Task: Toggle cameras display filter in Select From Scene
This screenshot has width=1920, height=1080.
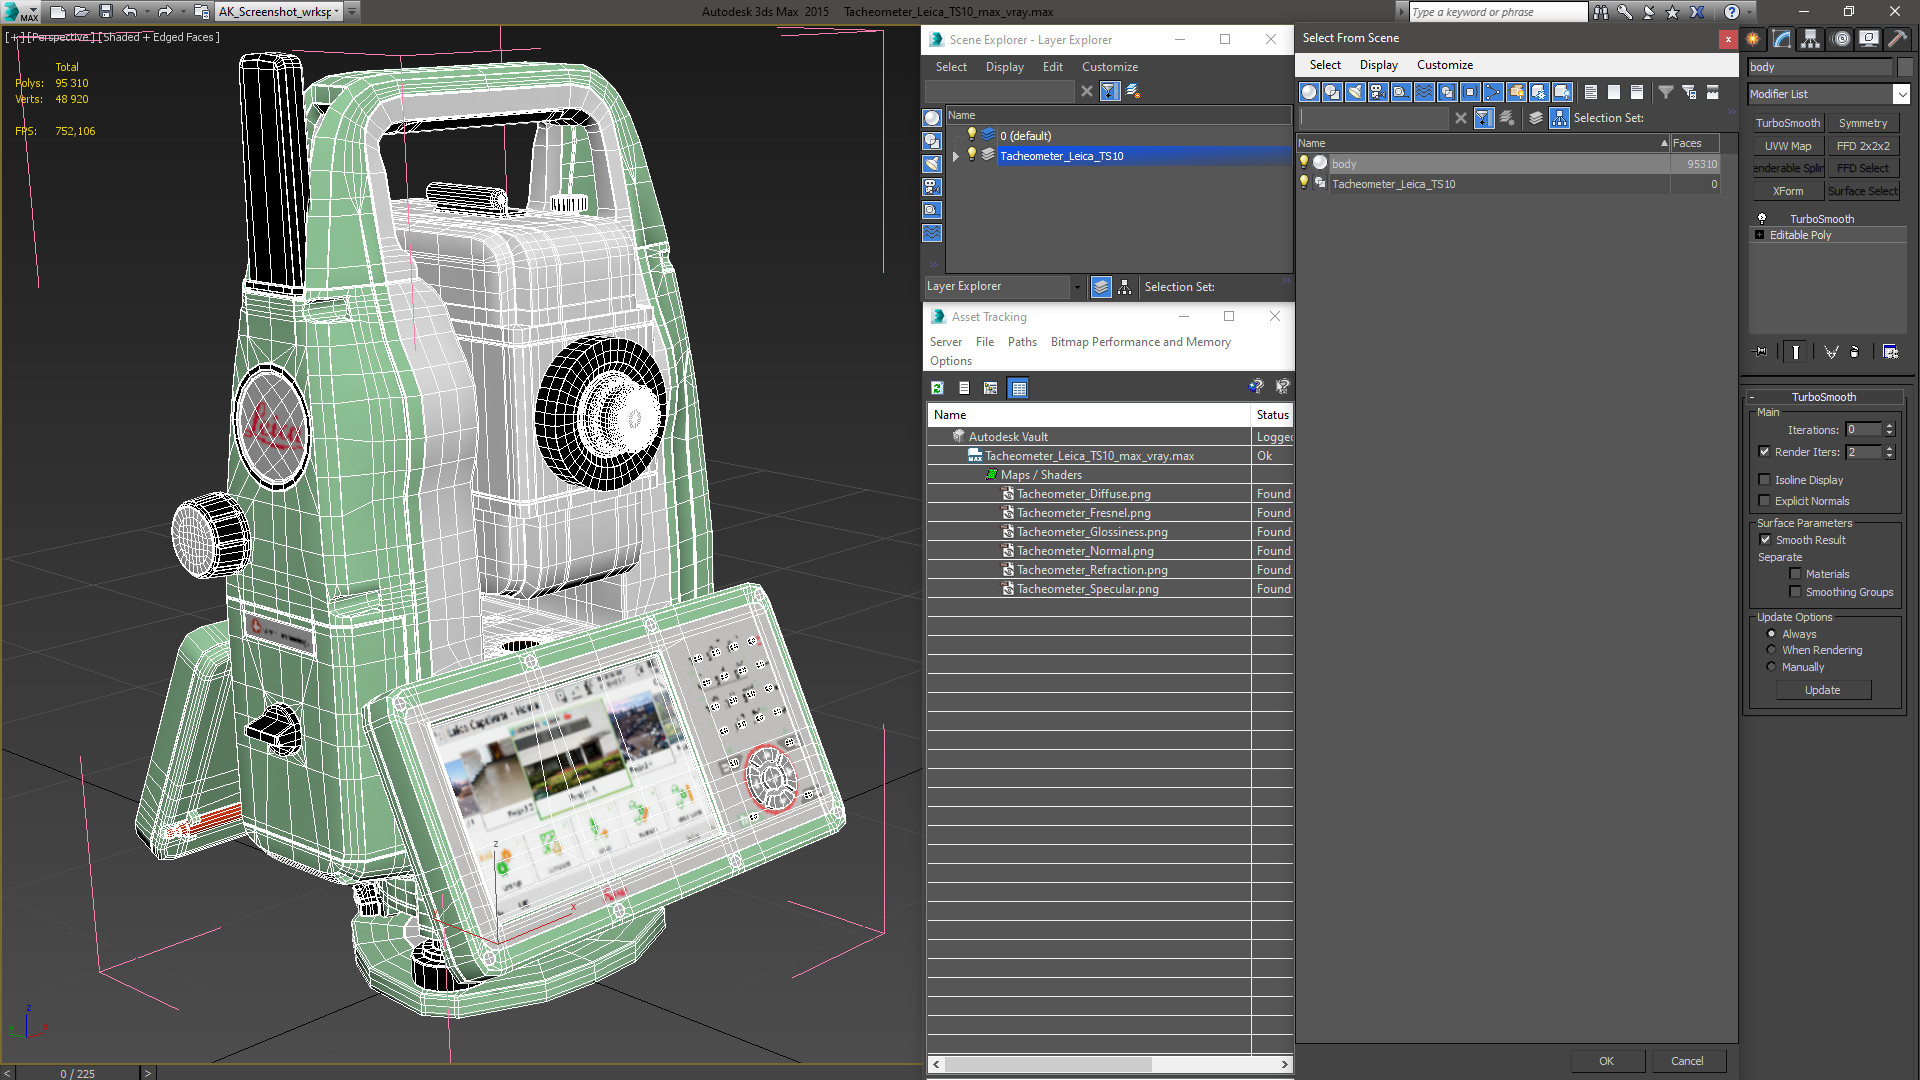Action: pyautogui.click(x=1378, y=92)
